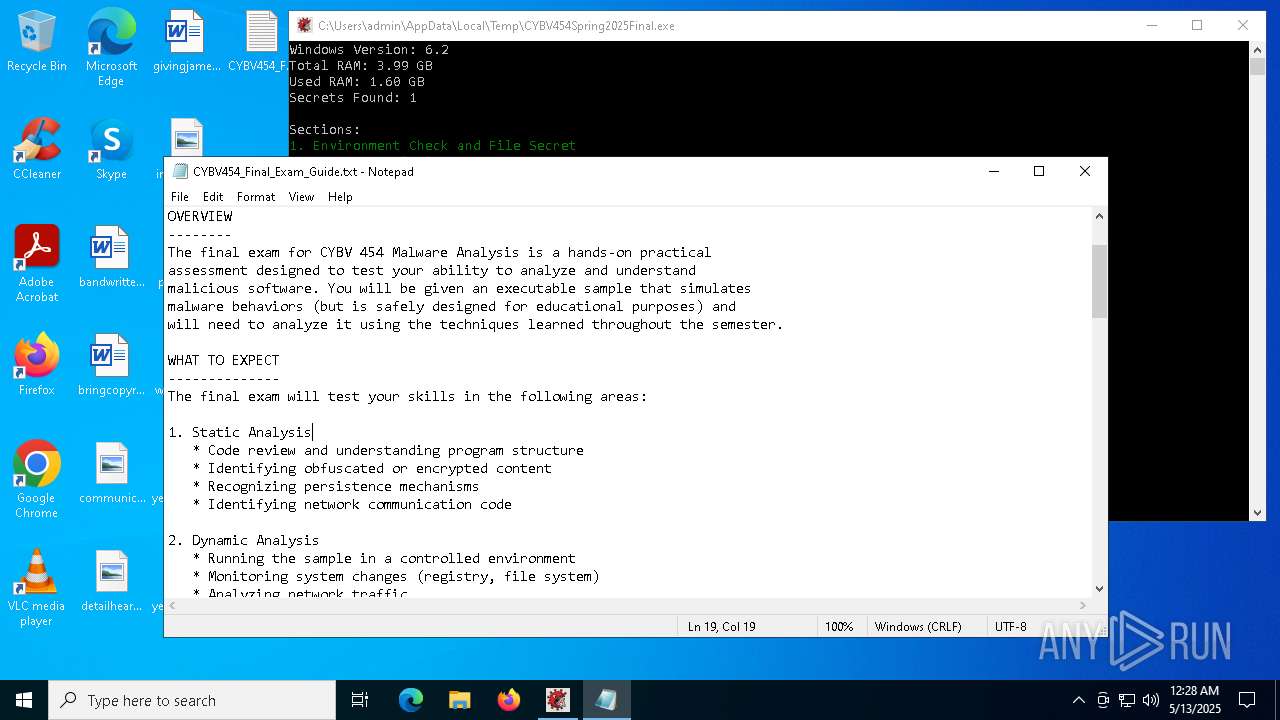Click the Notepad title bar icon
This screenshot has width=1280, height=720.
(180, 171)
